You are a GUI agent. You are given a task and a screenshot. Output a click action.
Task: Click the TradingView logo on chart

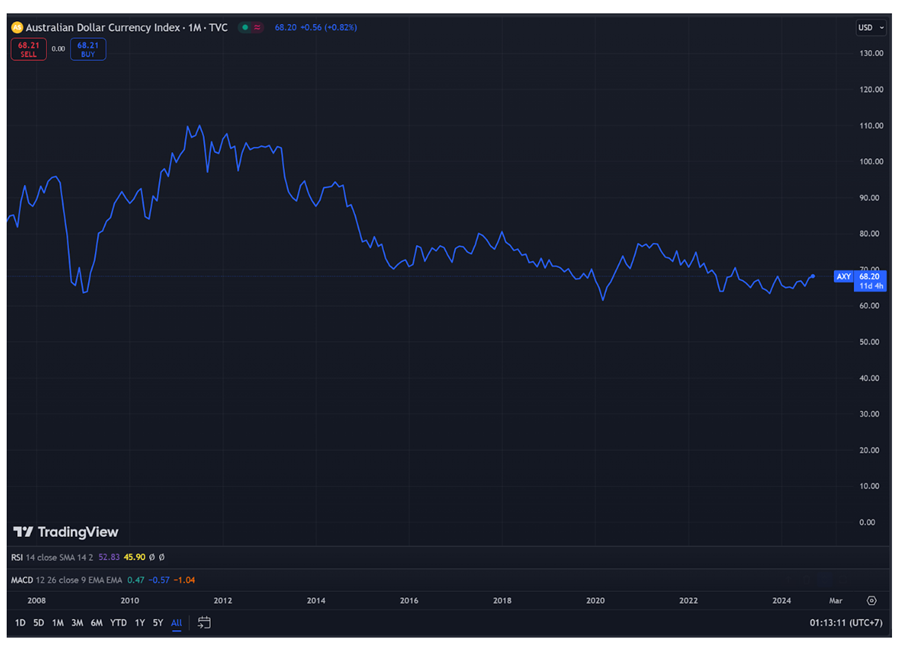[66, 532]
